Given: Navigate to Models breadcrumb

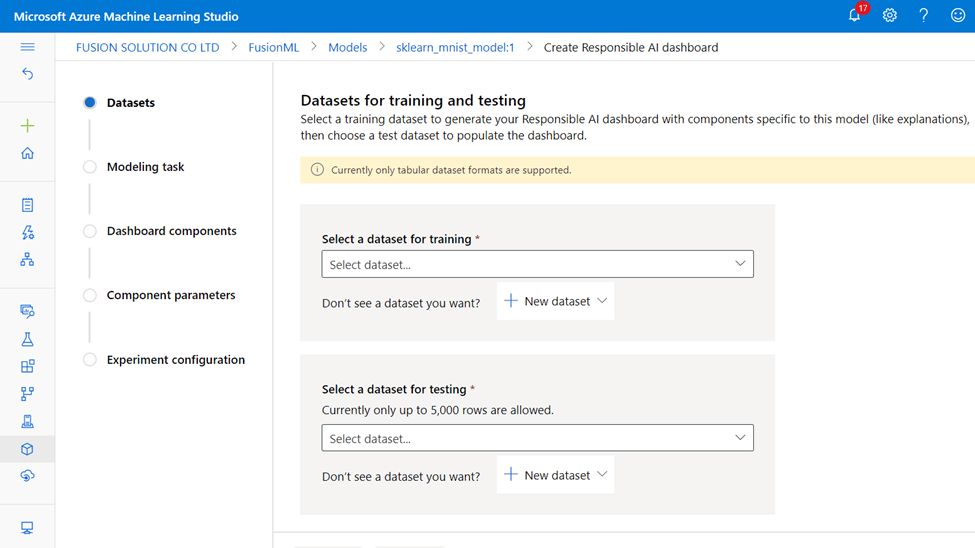Looking at the screenshot, I should (348, 47).
